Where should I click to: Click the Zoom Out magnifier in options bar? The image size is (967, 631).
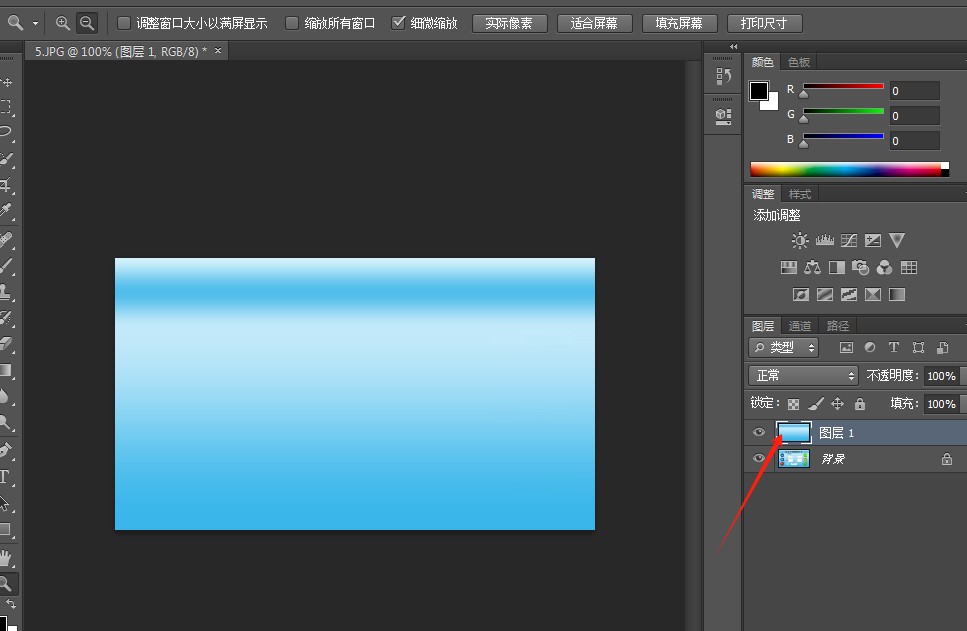(x=87, y=23)
